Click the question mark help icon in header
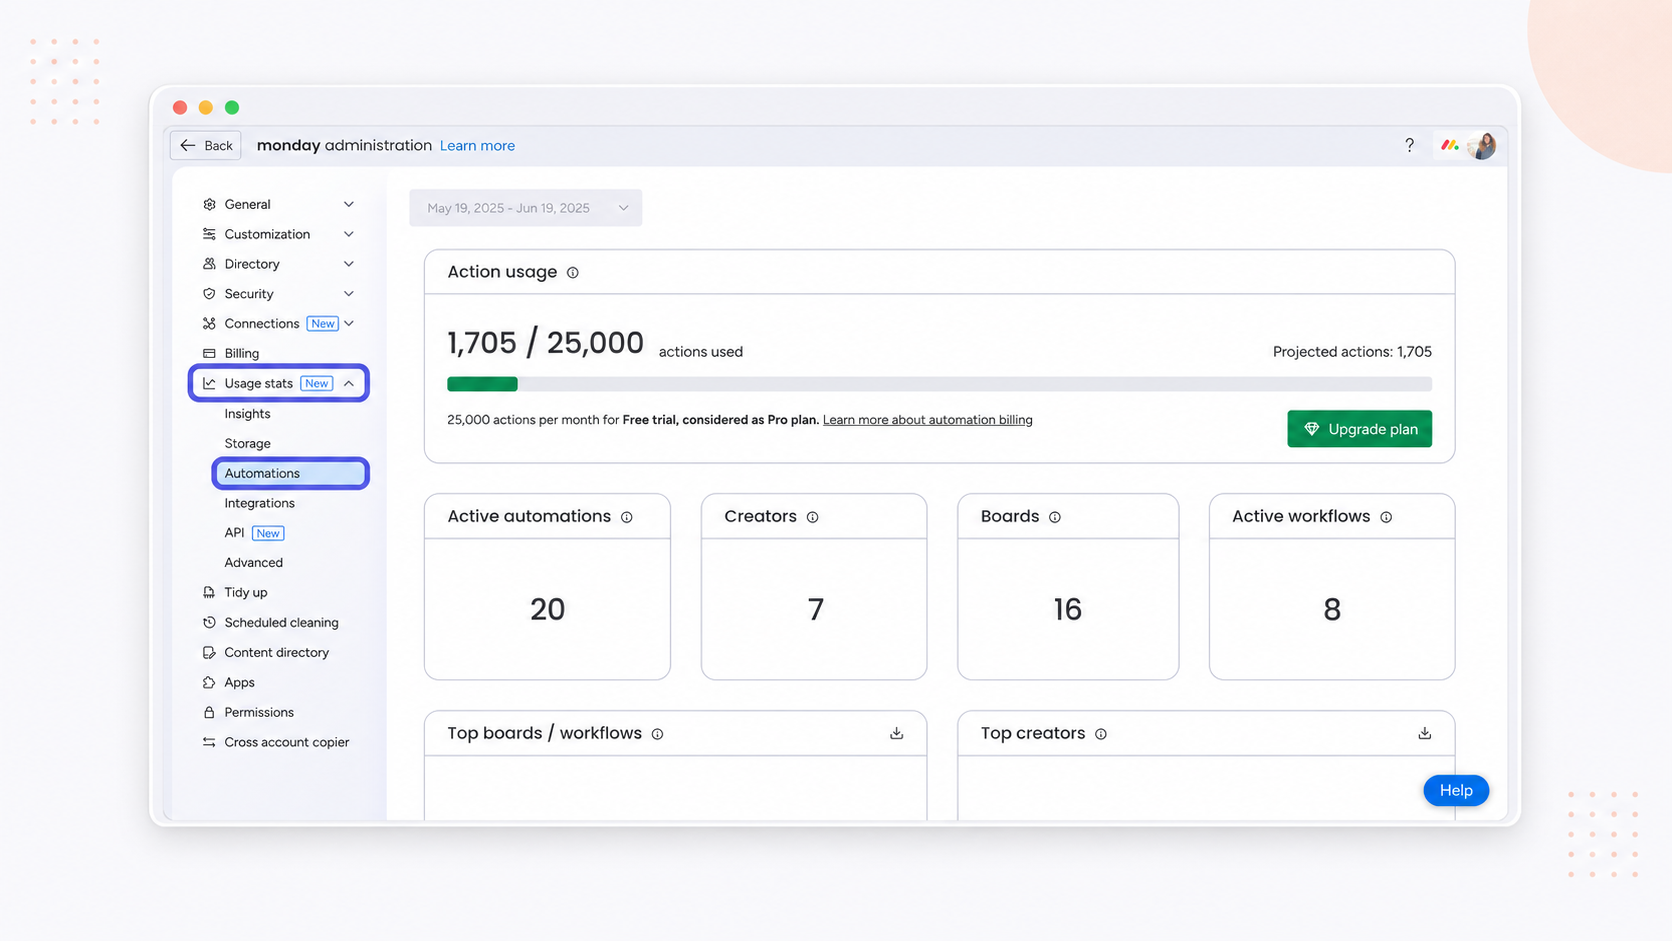This screenshot has width=1672, height=941. [1410, 146]
